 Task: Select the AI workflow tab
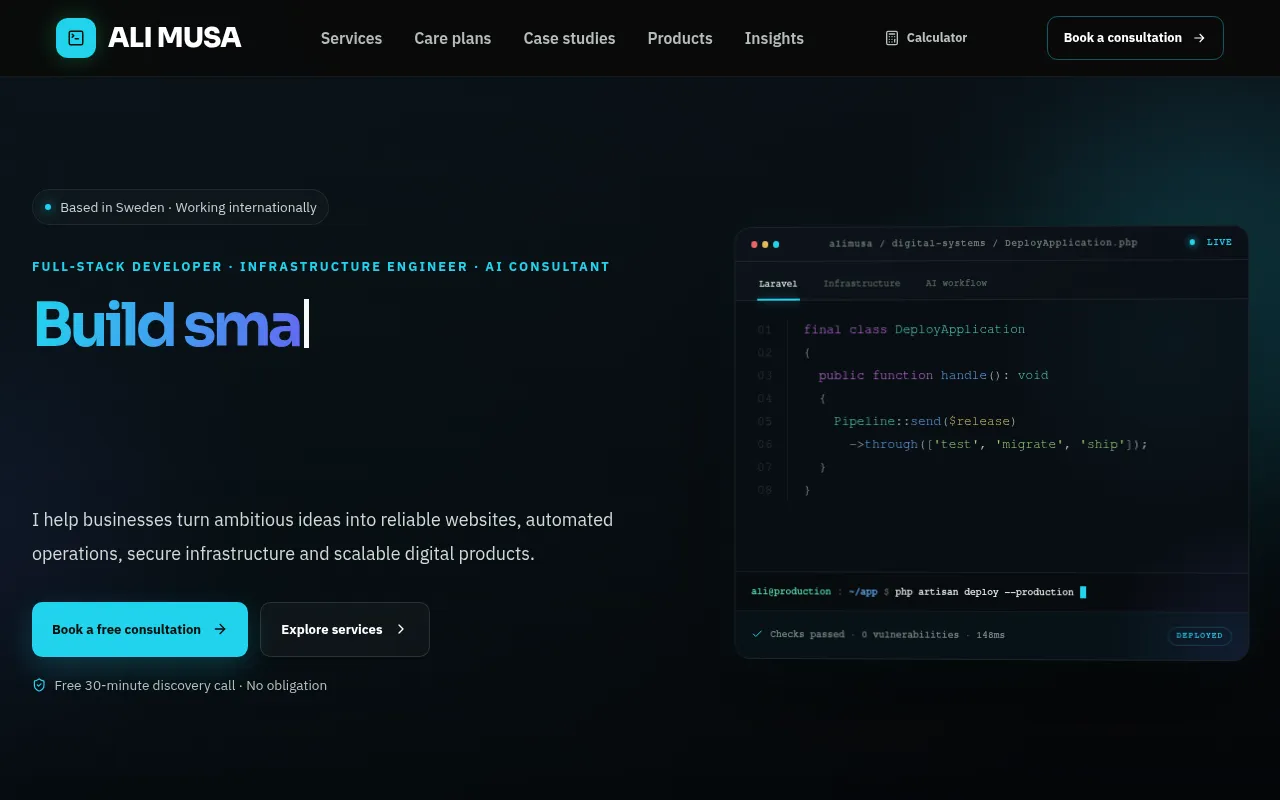(x=956, y=284)
